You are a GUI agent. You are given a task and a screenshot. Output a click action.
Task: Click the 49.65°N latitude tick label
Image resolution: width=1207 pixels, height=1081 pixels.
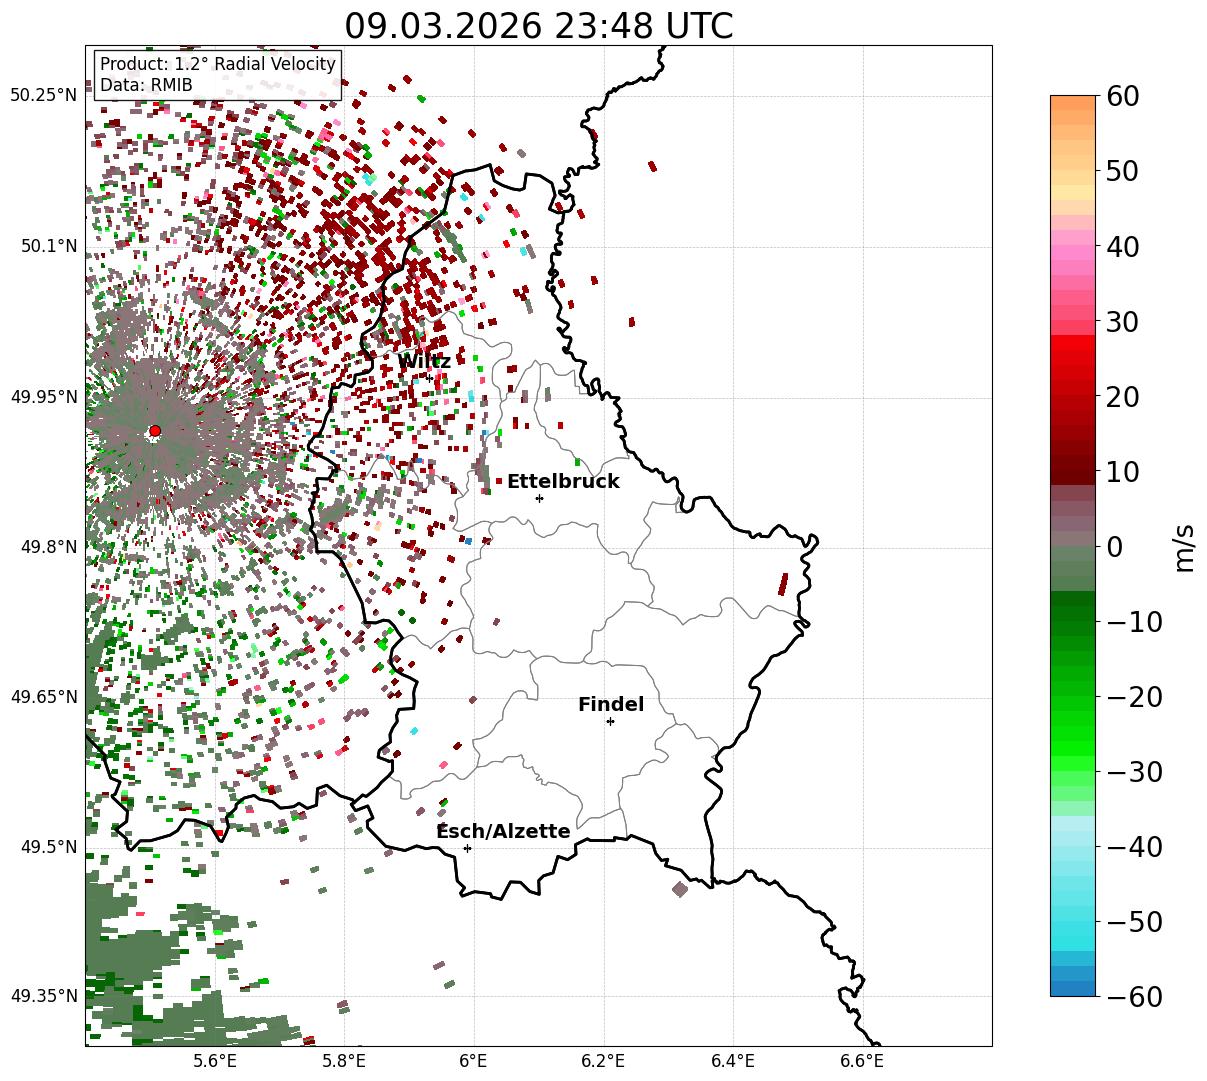(44, 697)
